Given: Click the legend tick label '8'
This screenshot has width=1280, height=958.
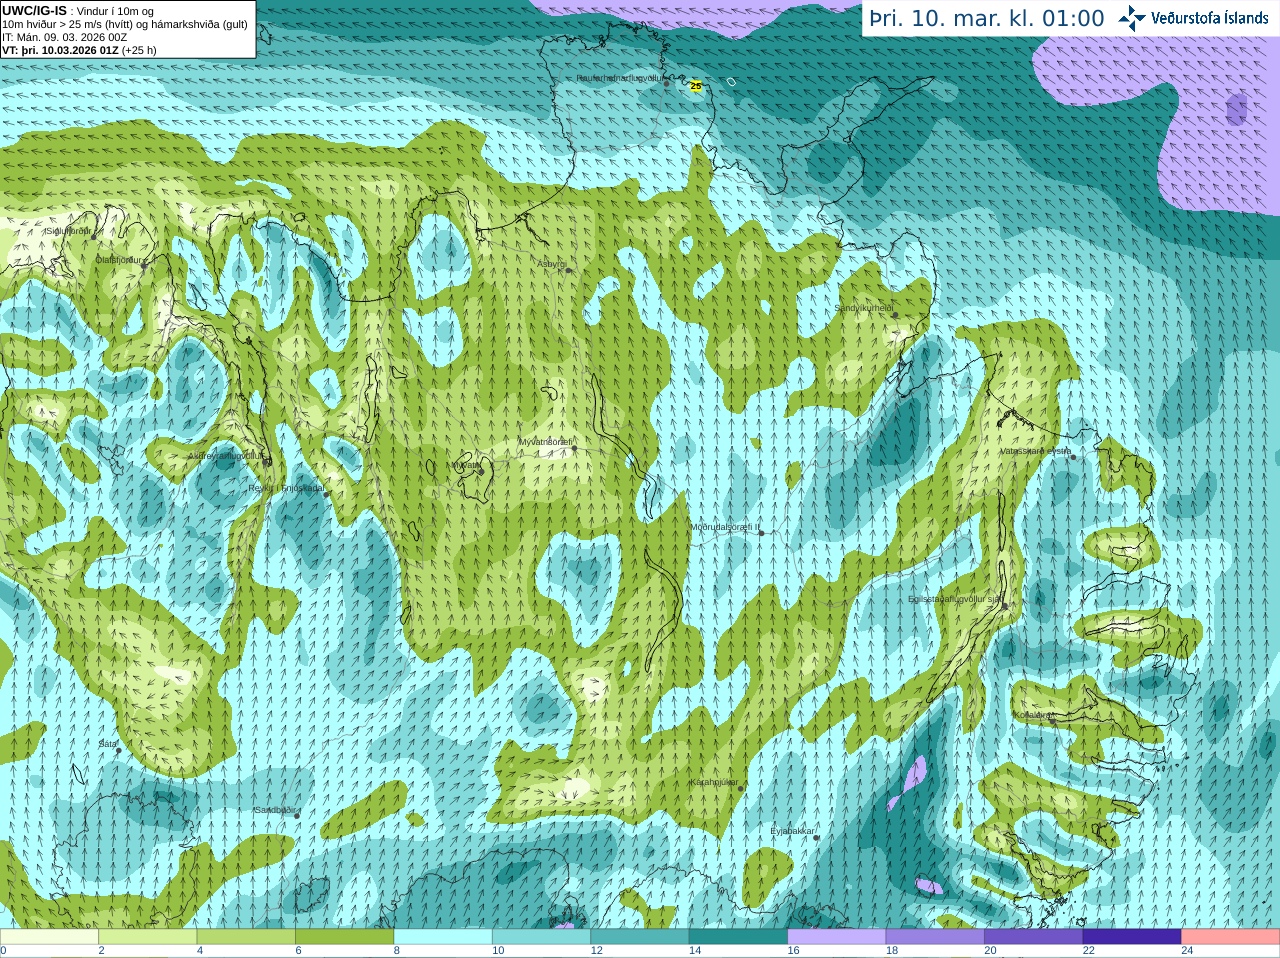Looking at the screenshot, I should [397, 951].
